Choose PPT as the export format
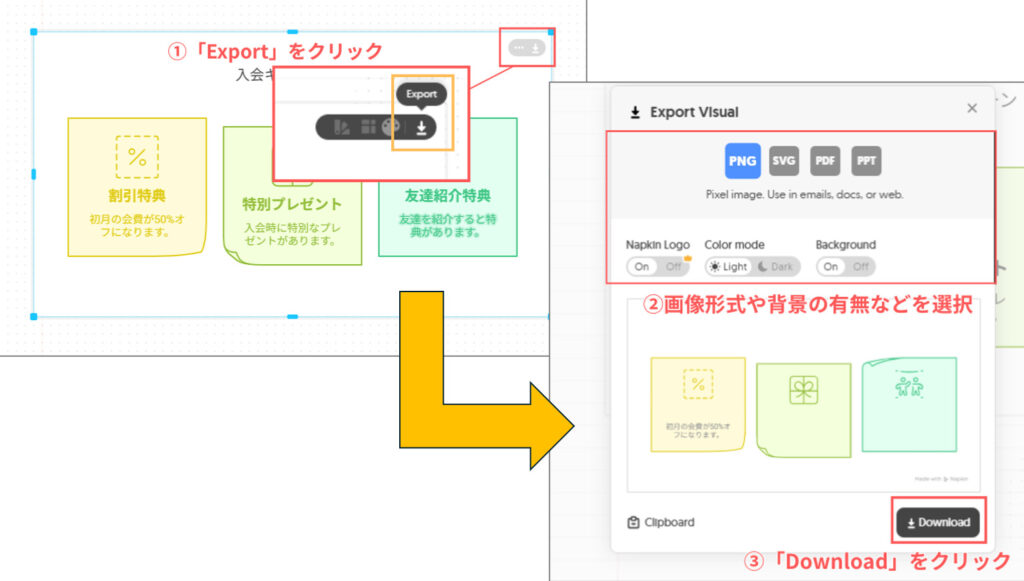Screen dimensions: 1024x581 866,161
